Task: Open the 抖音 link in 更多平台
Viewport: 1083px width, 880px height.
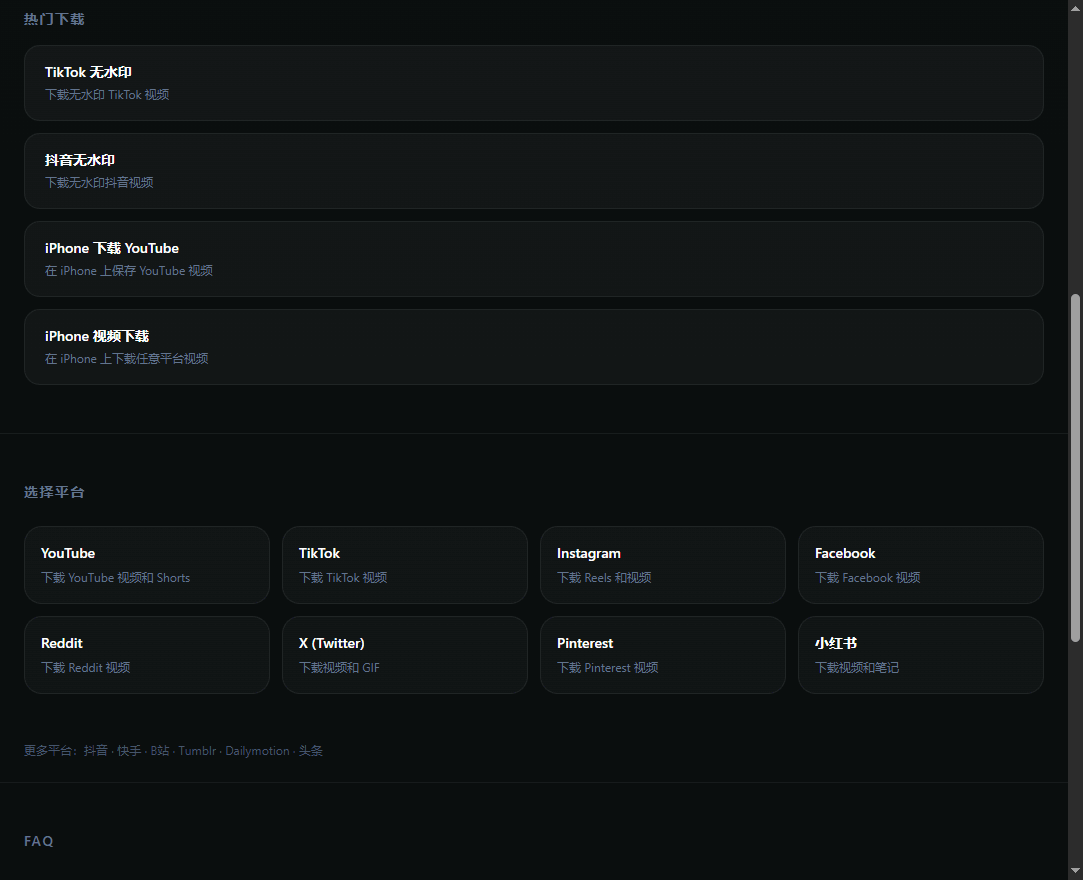Action: point(95,751)
